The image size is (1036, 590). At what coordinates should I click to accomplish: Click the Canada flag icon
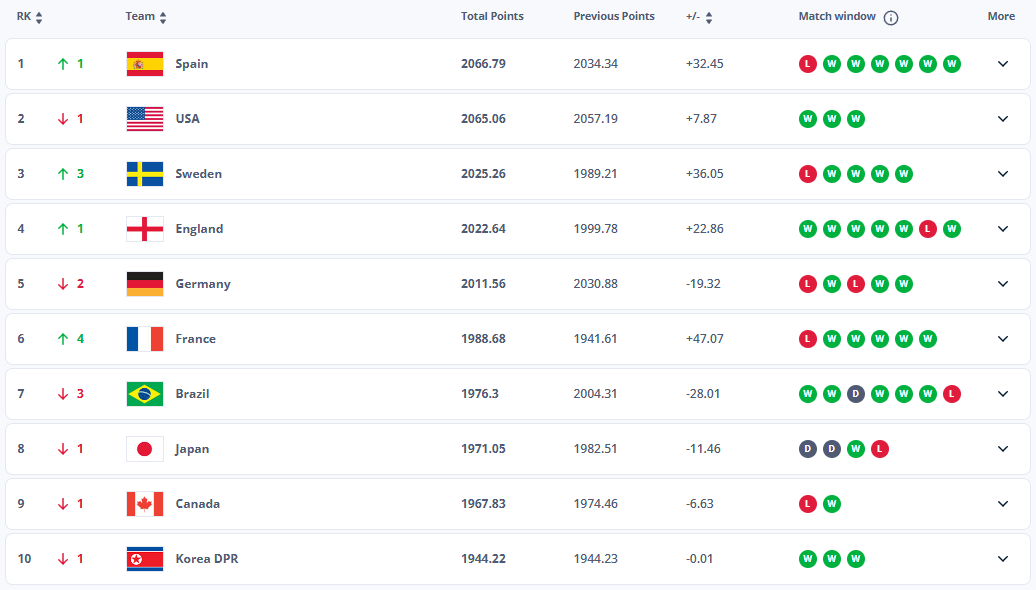[x=145, y=504]
